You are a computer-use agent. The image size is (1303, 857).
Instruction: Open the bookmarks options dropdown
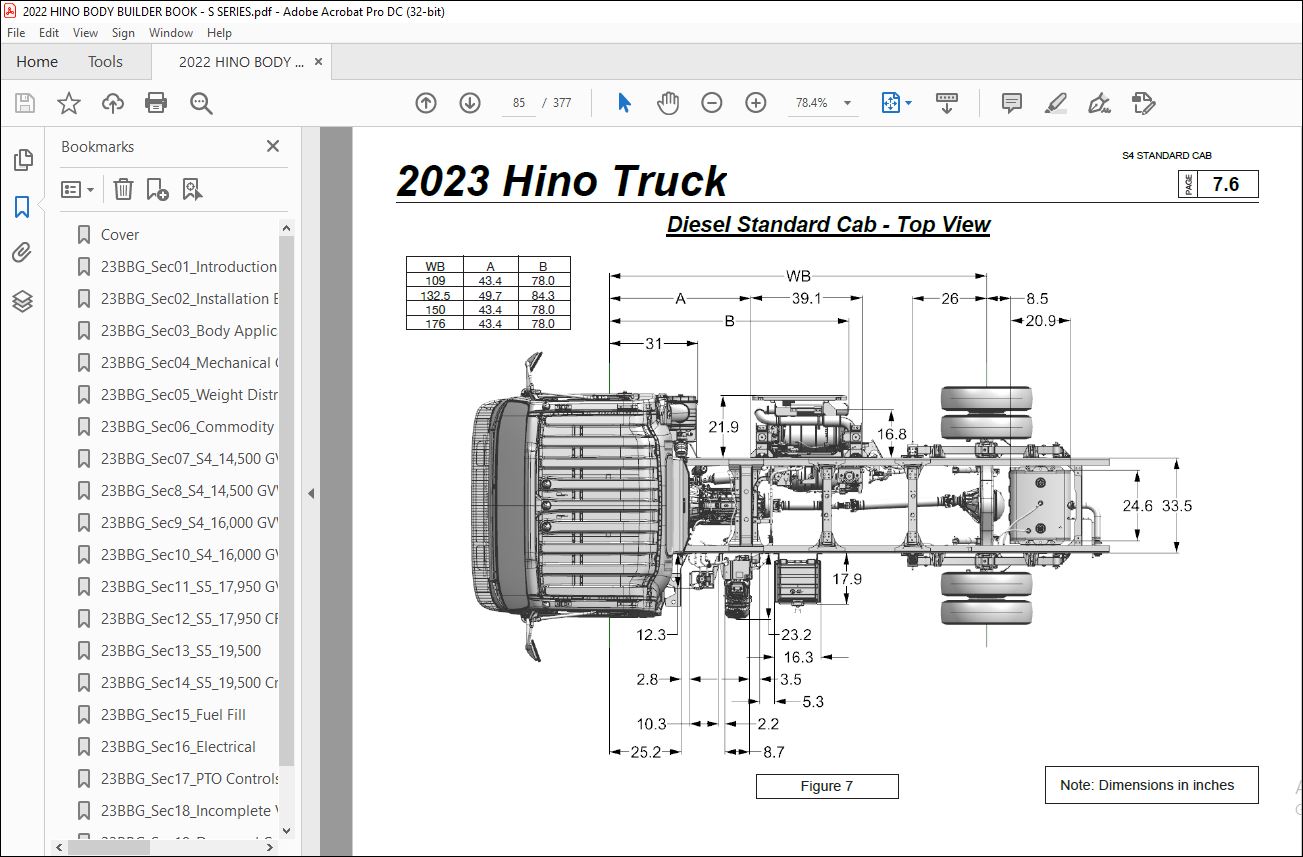(x=78, y=189)
